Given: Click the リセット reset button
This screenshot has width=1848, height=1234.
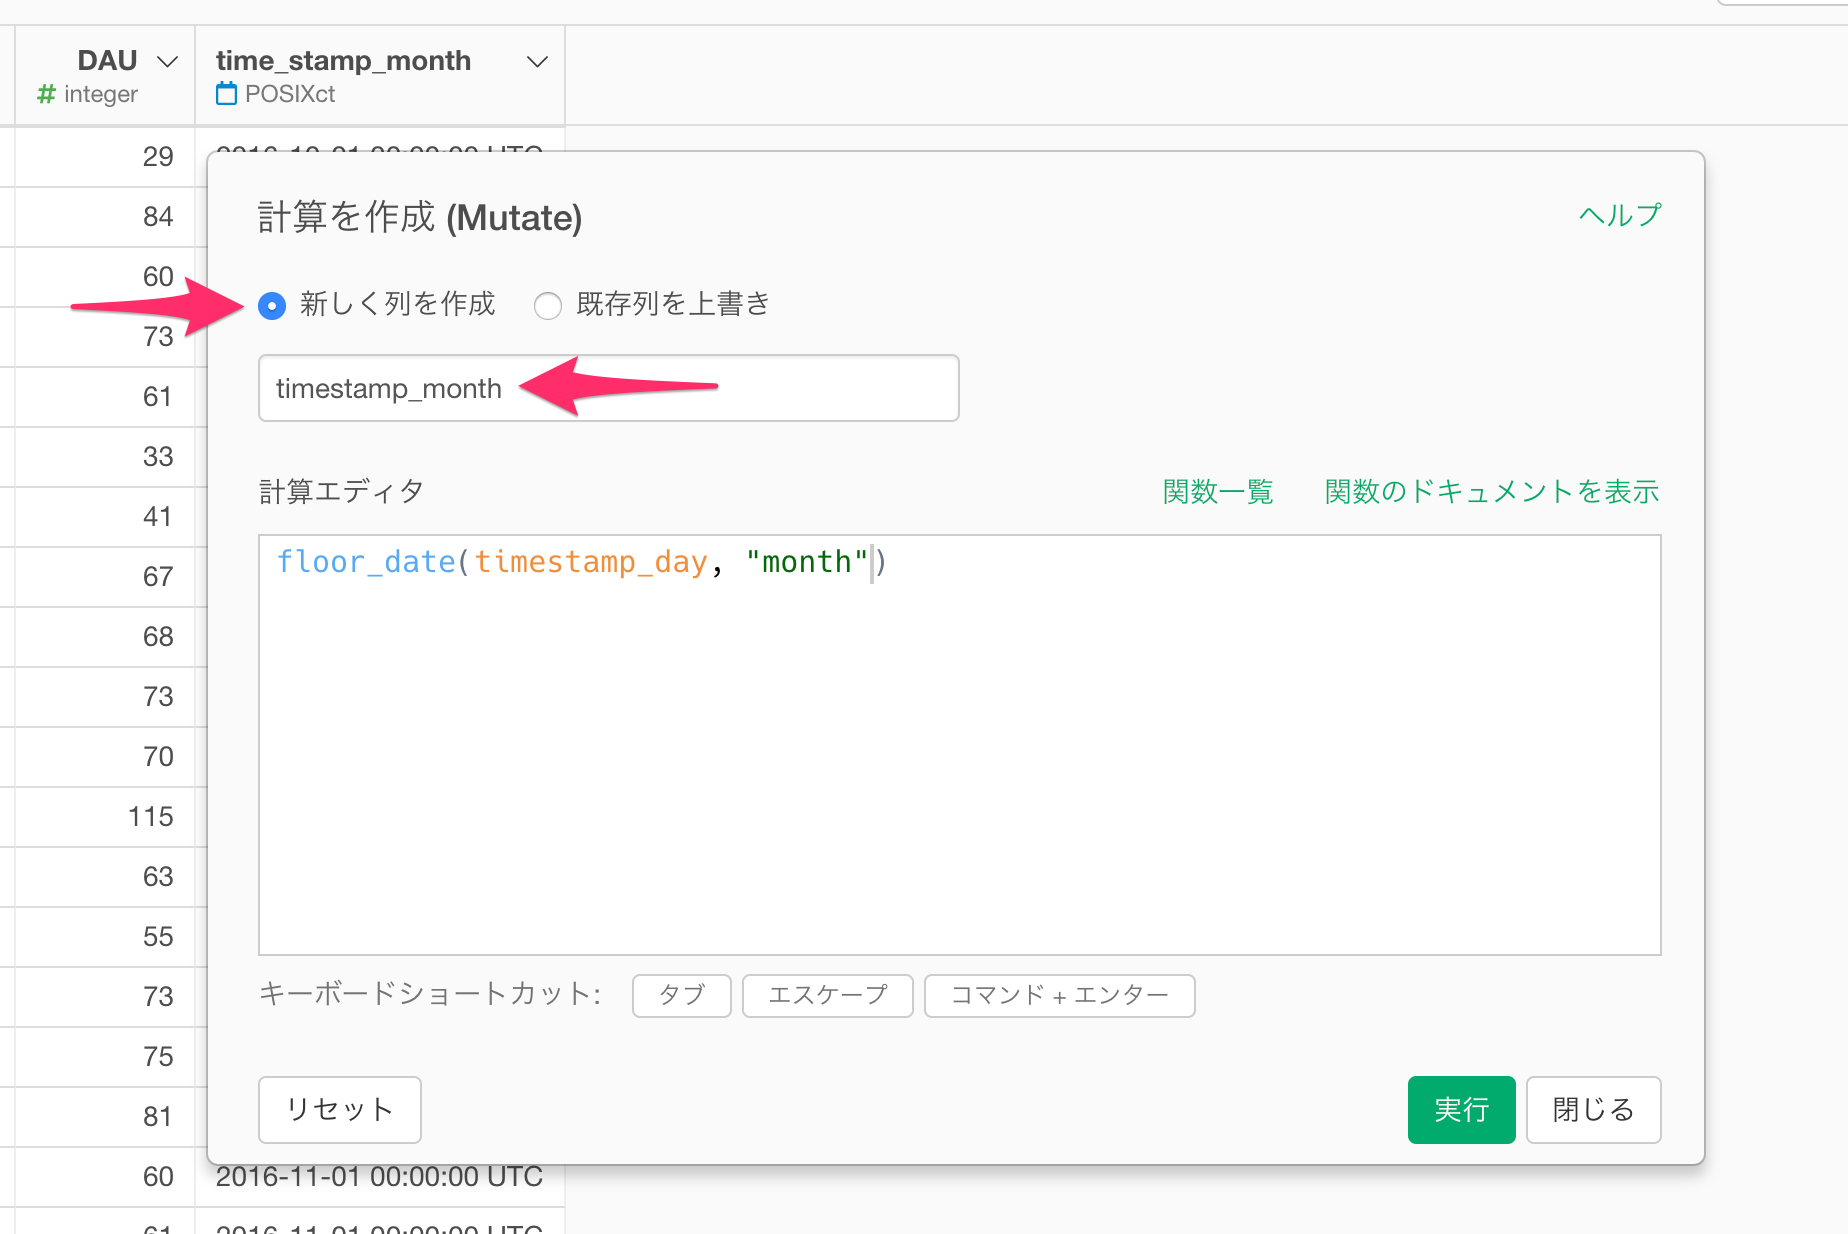Looking at the screenshot, I should point(340,1110).
